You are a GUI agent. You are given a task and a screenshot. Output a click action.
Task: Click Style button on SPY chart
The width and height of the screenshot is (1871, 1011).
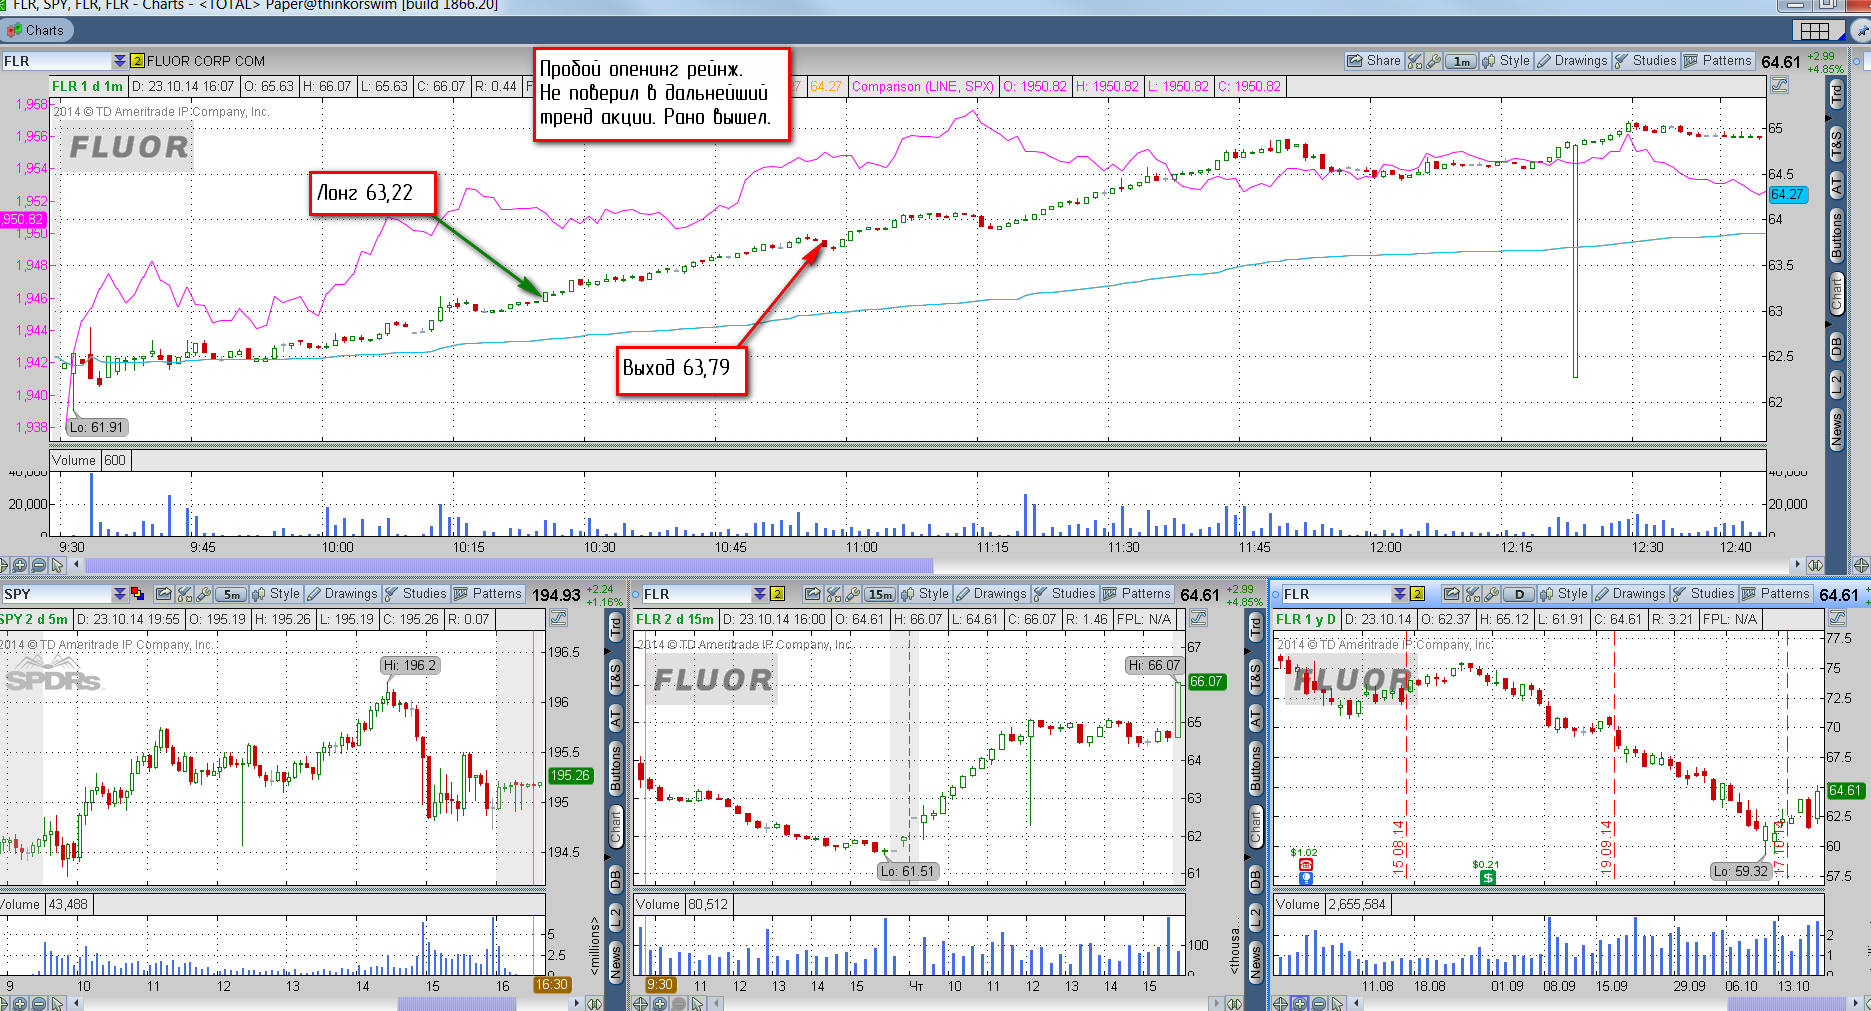coord(276,594)
